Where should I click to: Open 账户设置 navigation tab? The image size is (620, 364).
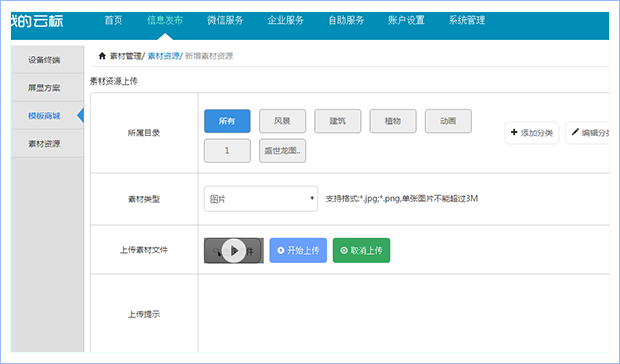pos(406,20)
